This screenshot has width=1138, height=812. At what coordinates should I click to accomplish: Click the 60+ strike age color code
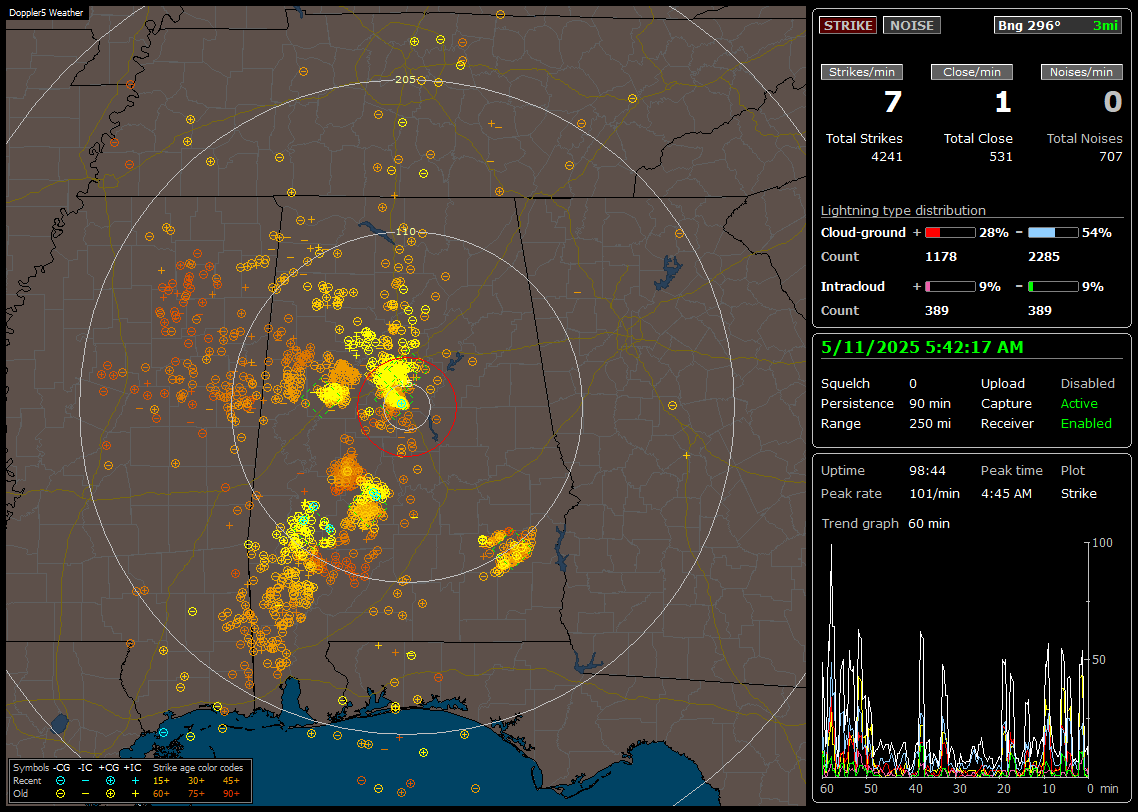[161, 794]
